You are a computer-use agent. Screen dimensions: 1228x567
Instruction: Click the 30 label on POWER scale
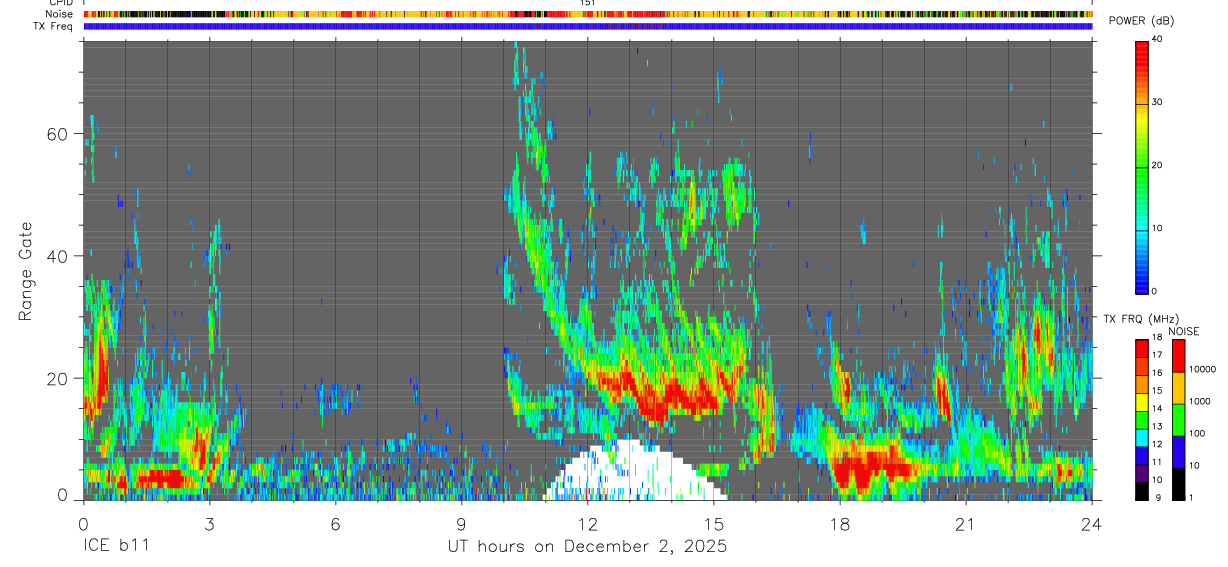pyautogui.click(x=1159, y=102)
